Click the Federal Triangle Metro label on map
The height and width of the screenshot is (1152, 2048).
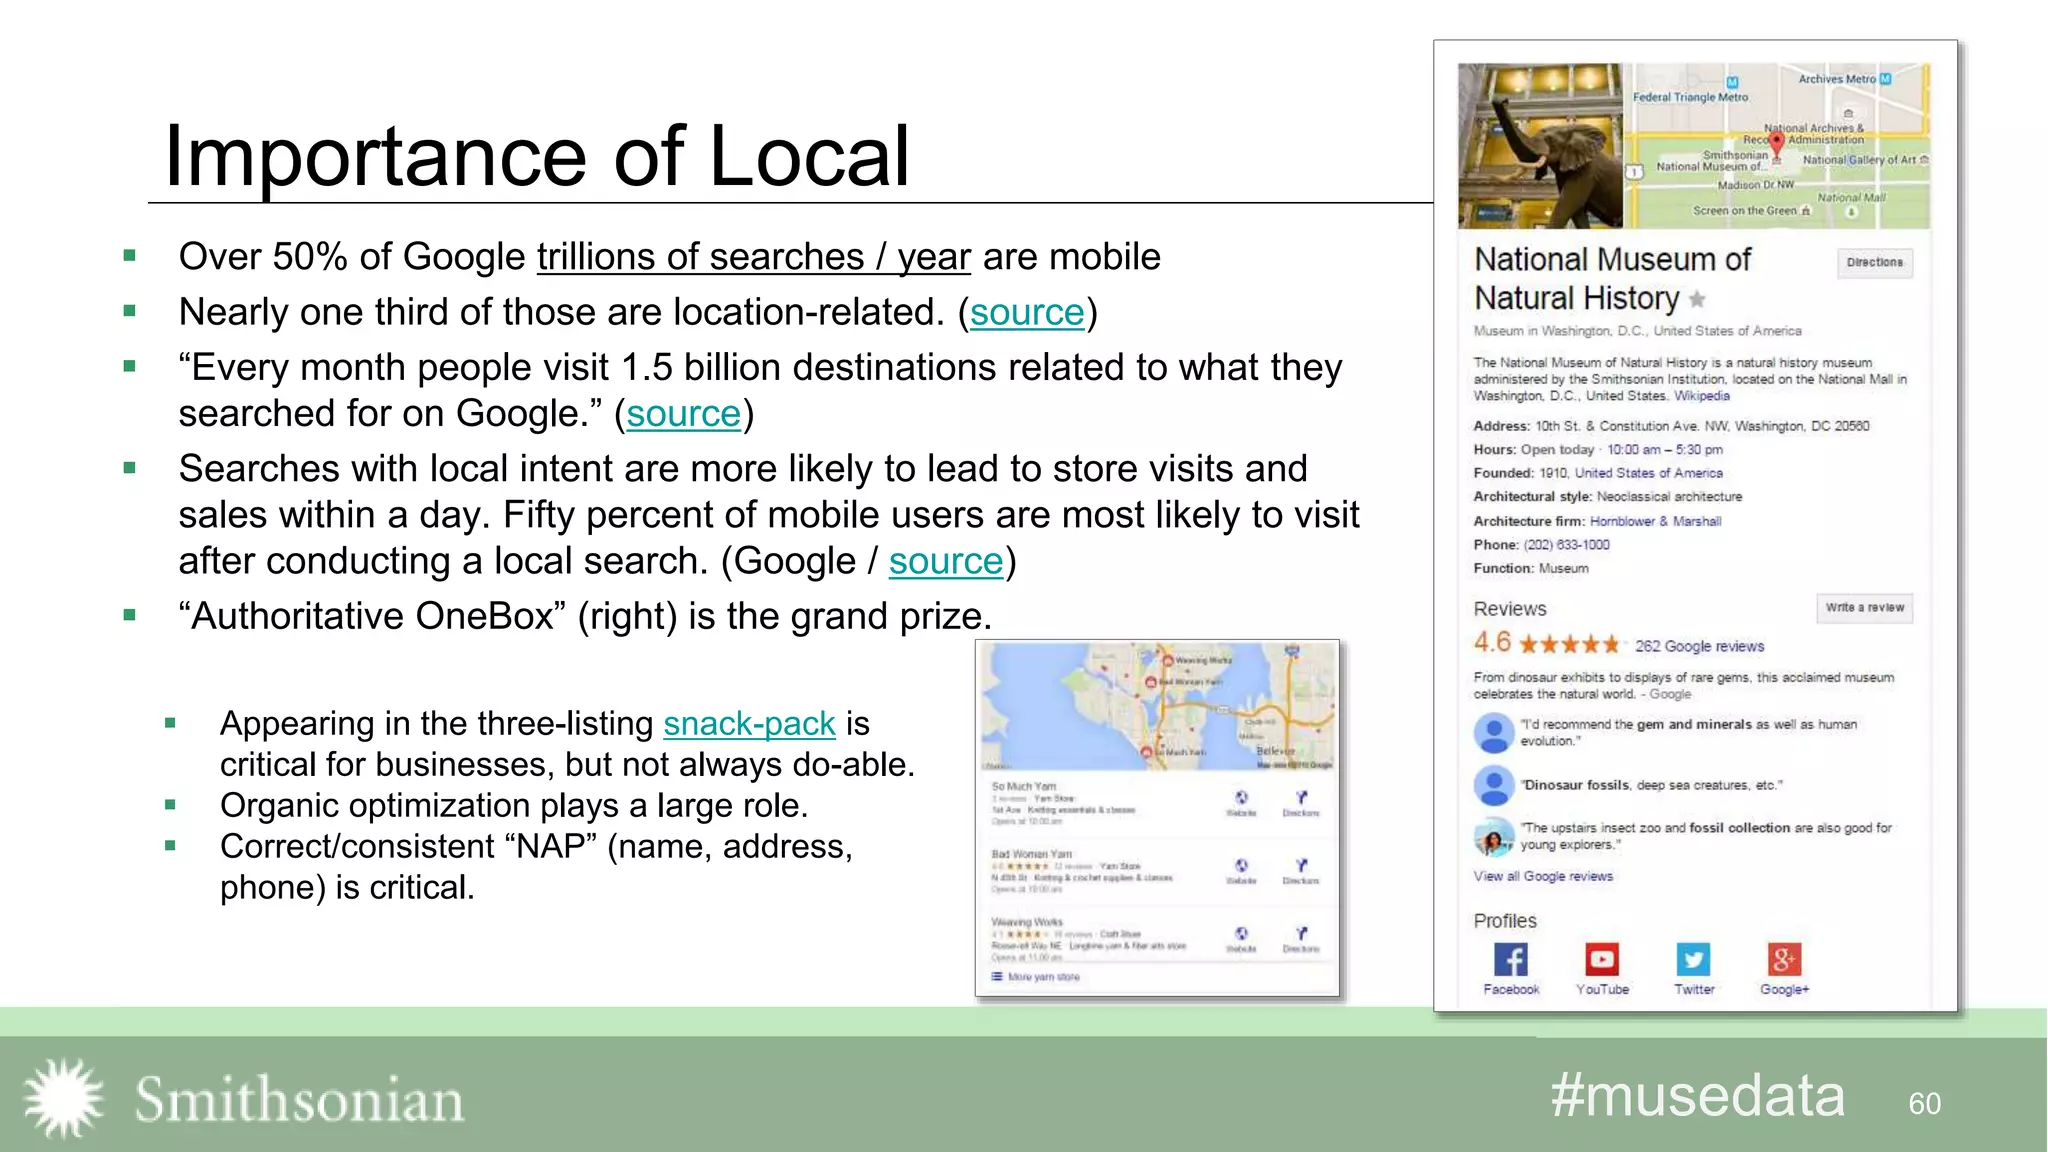[1690, 97]
